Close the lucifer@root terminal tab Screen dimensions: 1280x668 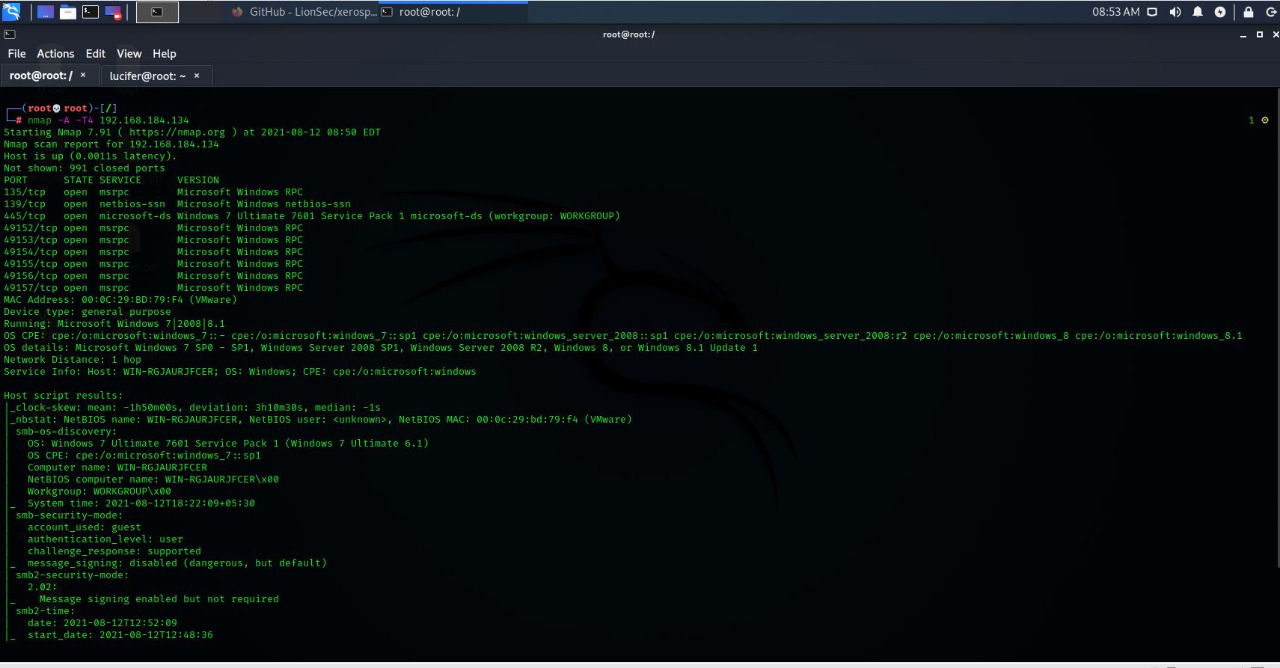[197, 76]
